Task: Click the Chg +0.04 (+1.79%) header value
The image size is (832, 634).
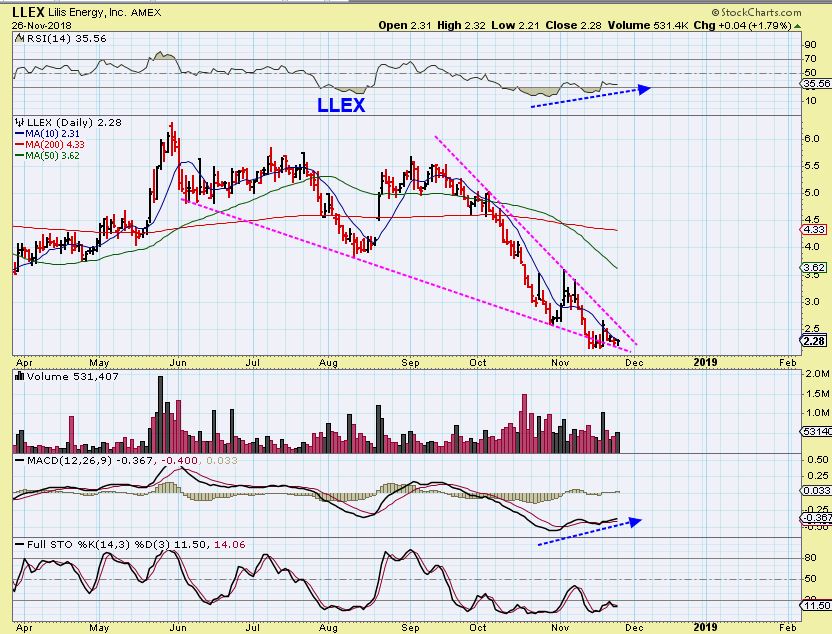Action: pyautogui.click(x=743, y=25)
